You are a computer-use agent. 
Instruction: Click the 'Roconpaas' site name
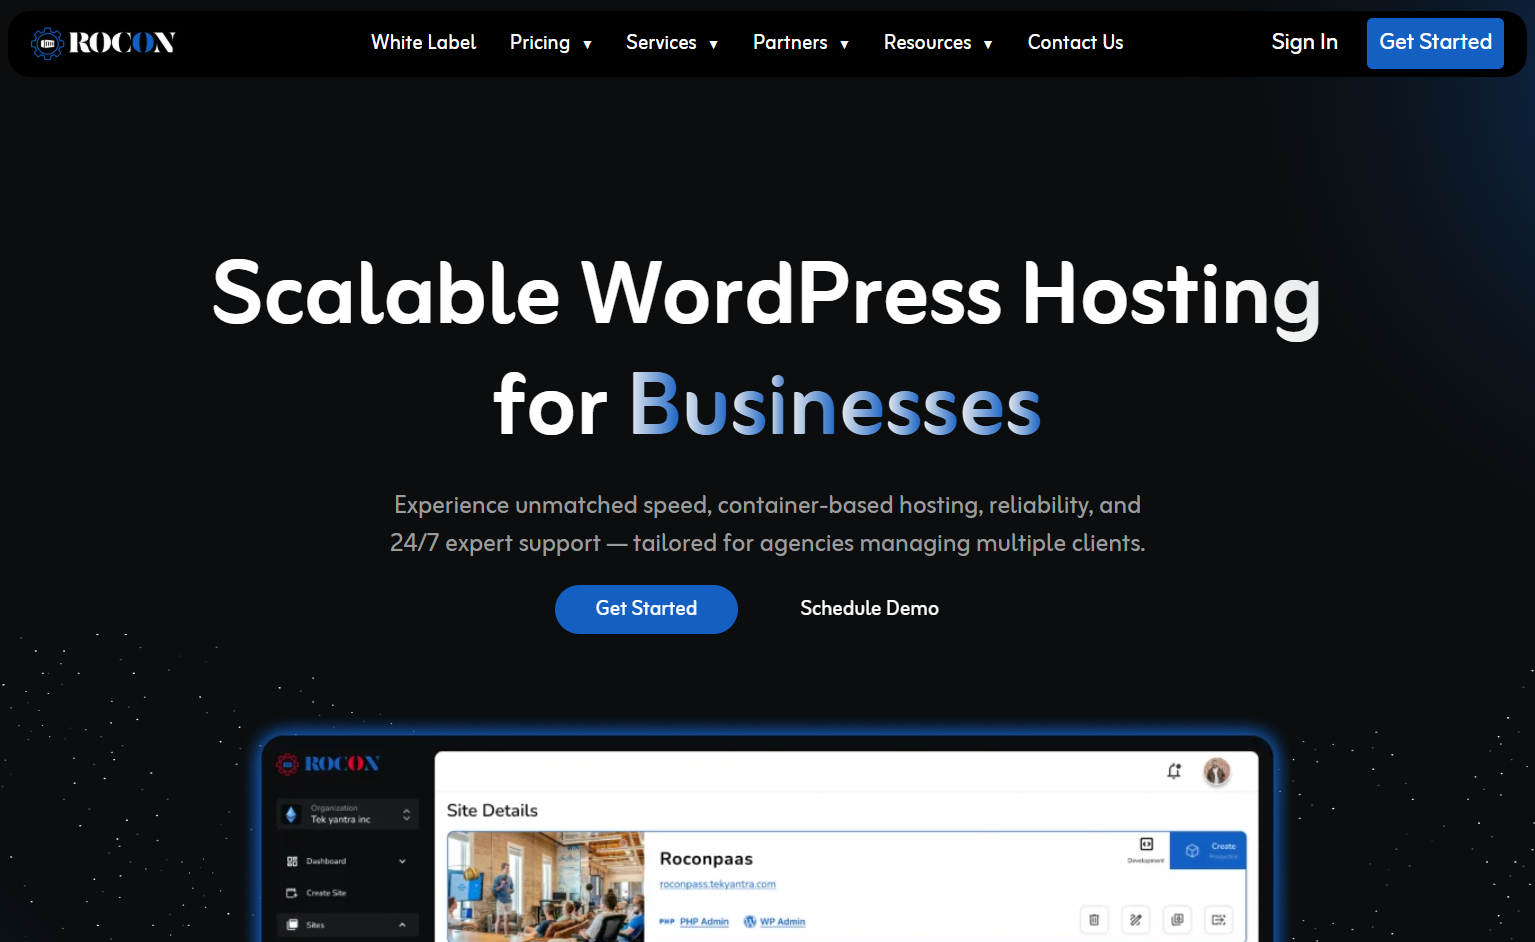706,859
